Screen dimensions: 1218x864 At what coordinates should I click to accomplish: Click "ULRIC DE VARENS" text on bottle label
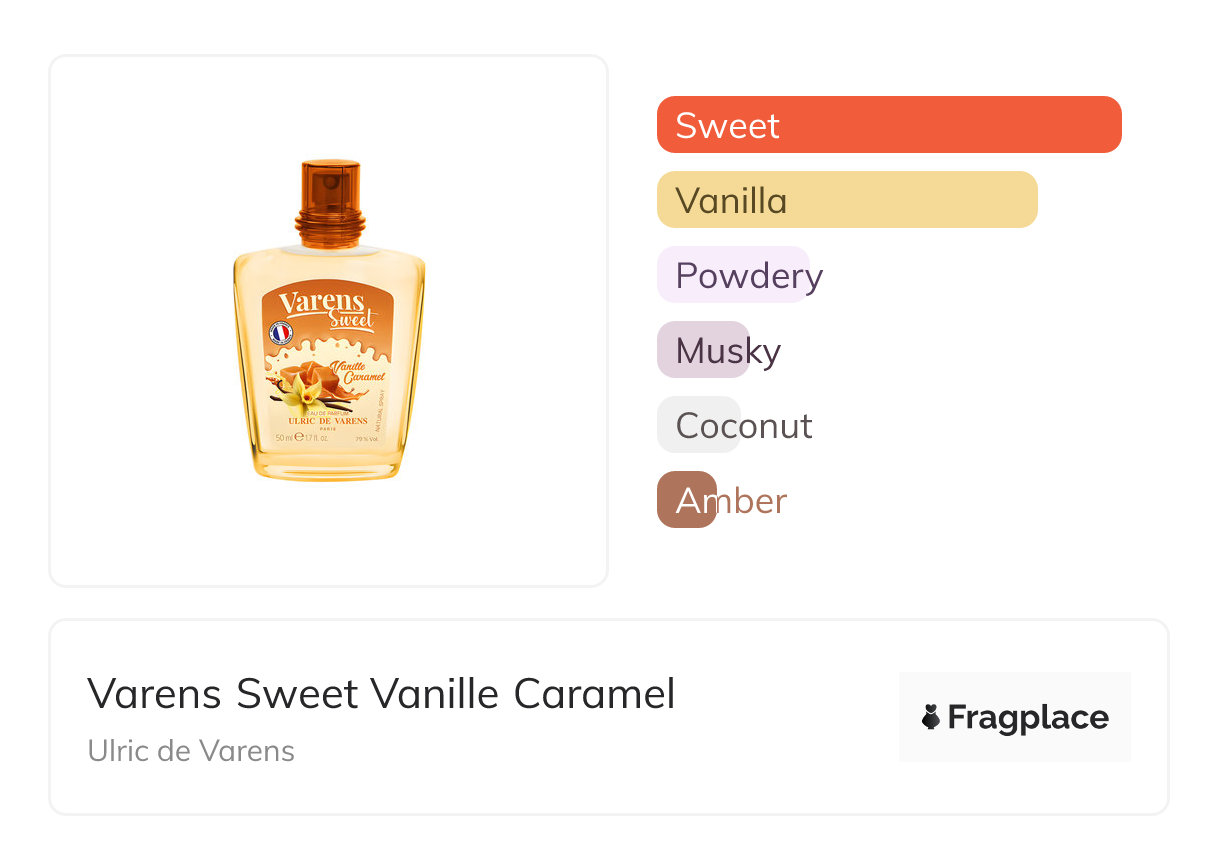click(x=328, y=421)
